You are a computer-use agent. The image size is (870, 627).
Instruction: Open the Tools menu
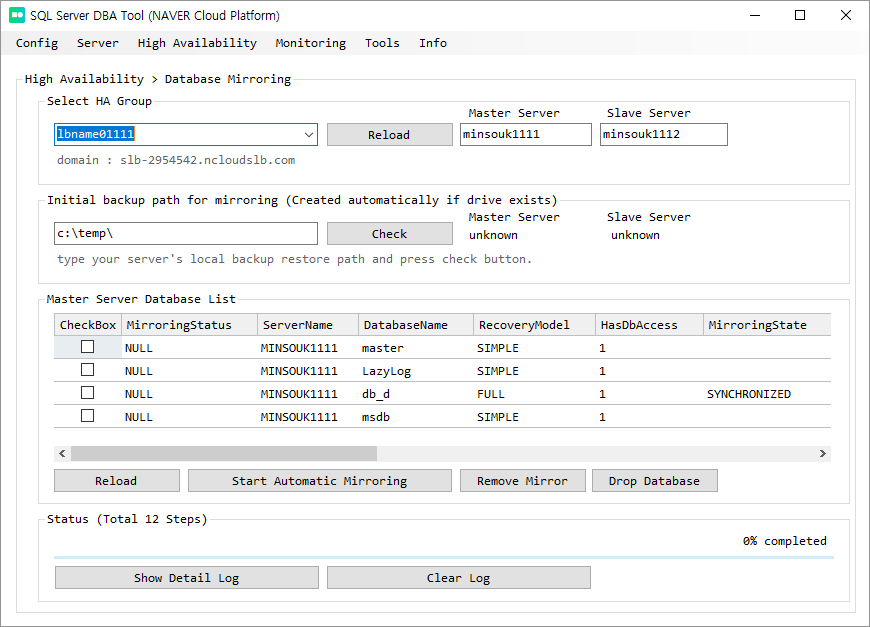pyautogui.click(x=382, y=43)
